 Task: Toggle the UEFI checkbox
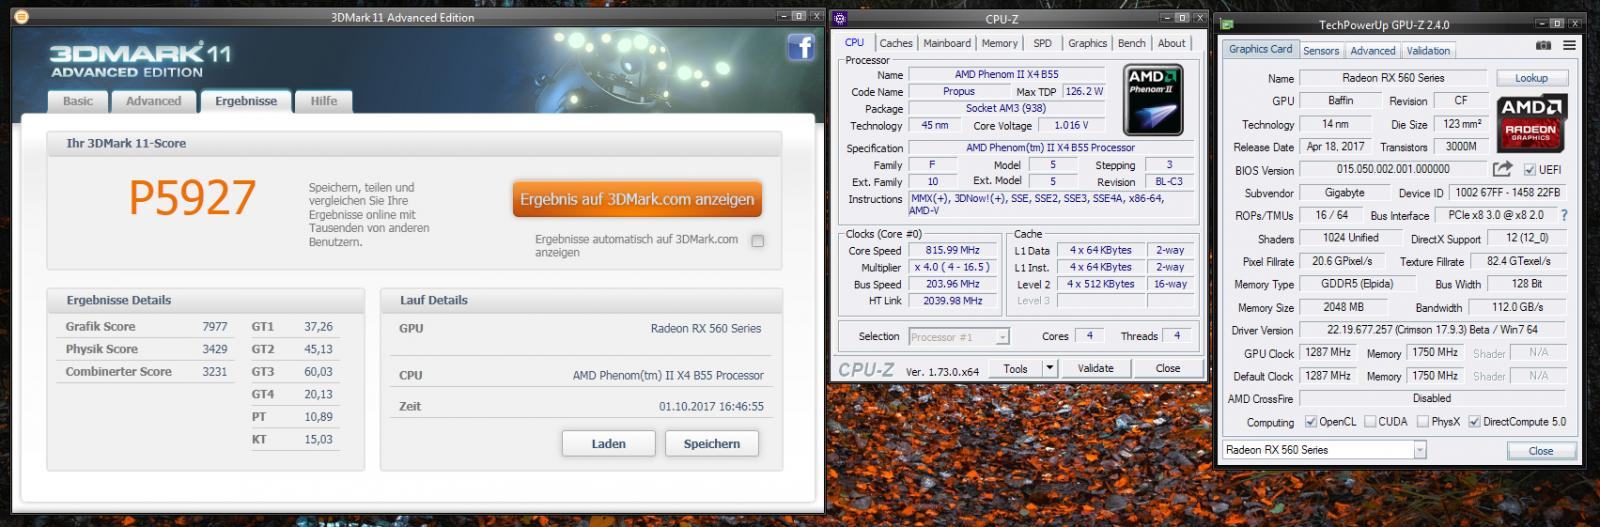1529,170
